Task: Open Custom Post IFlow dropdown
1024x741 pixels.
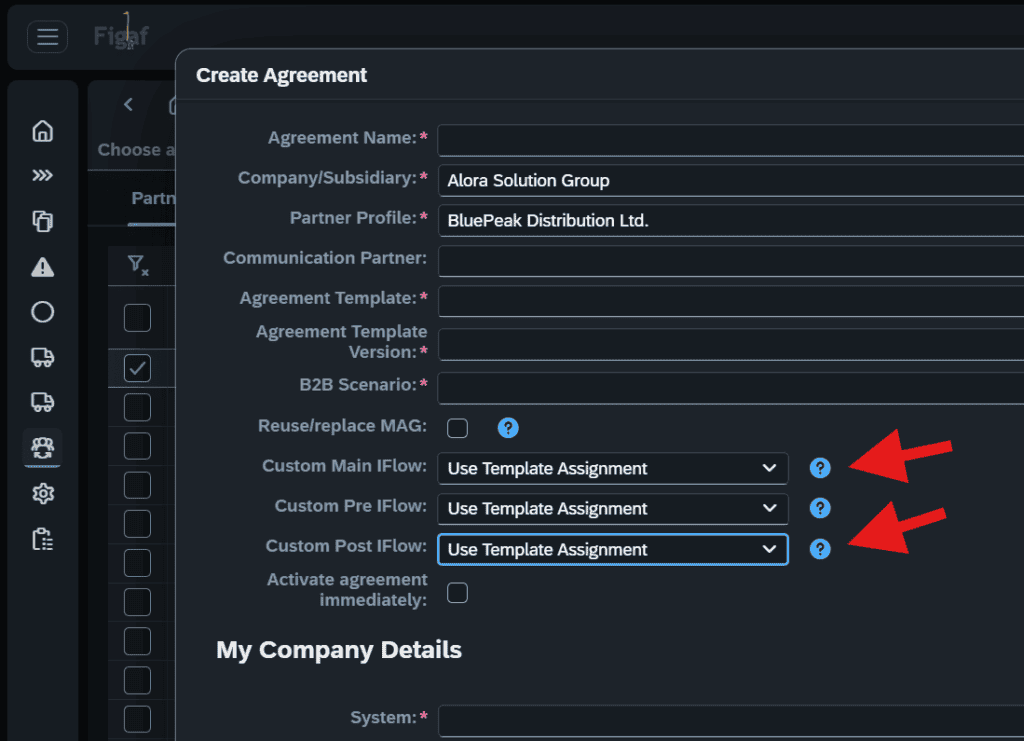Action: [x=613, y=550]
